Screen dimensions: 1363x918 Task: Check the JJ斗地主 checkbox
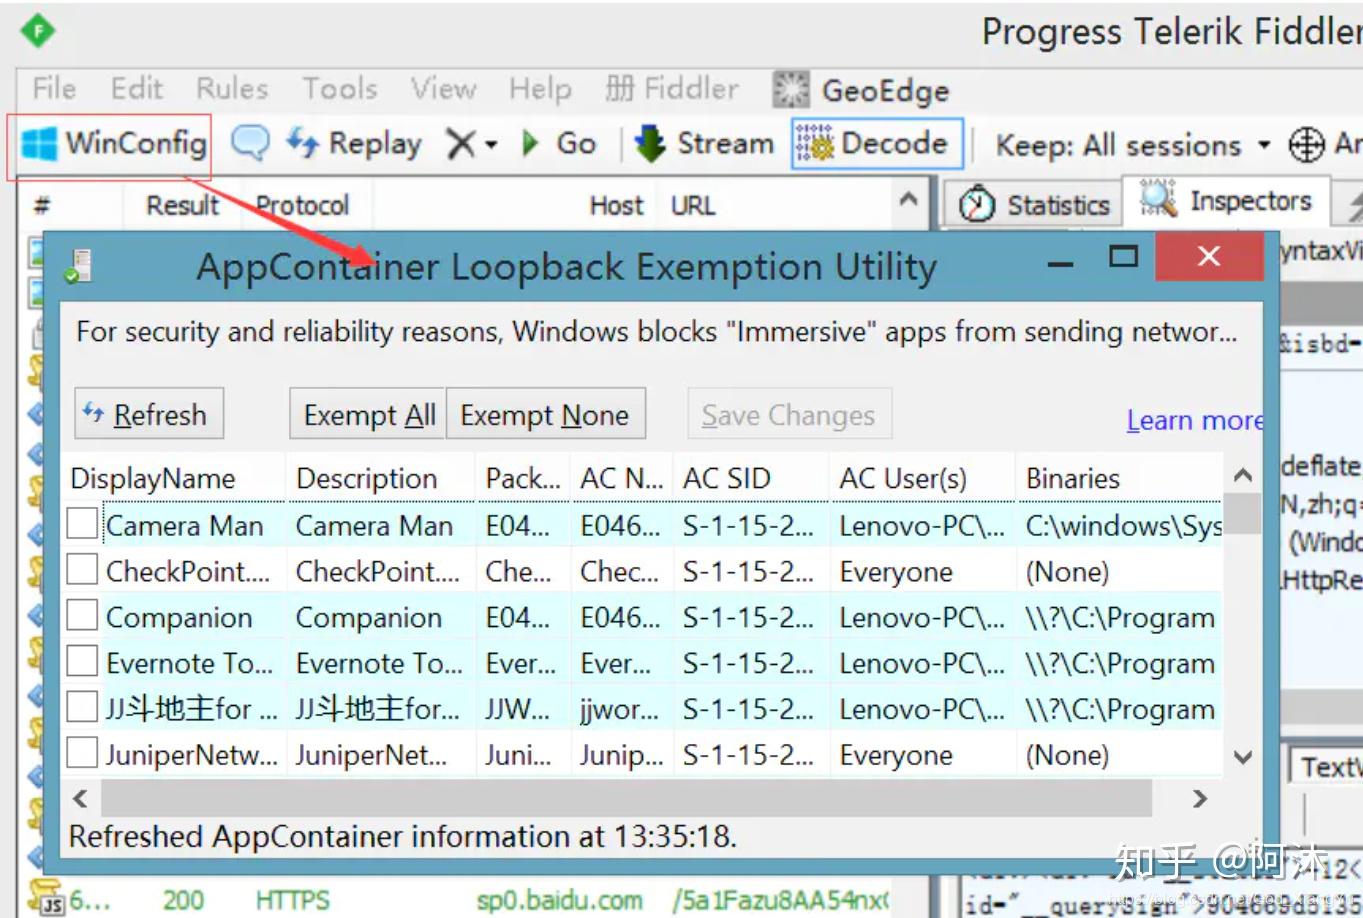tap(82, 708)
